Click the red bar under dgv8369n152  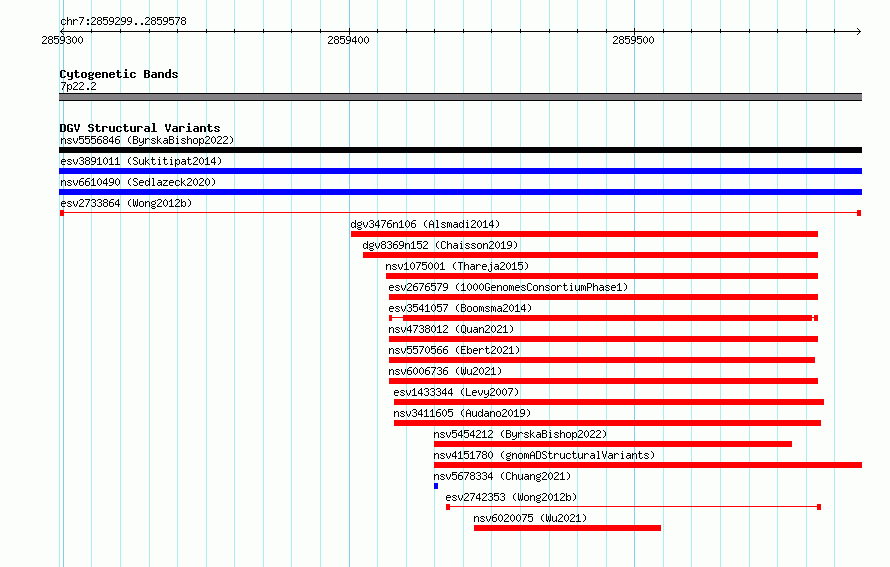click(590, 255)
